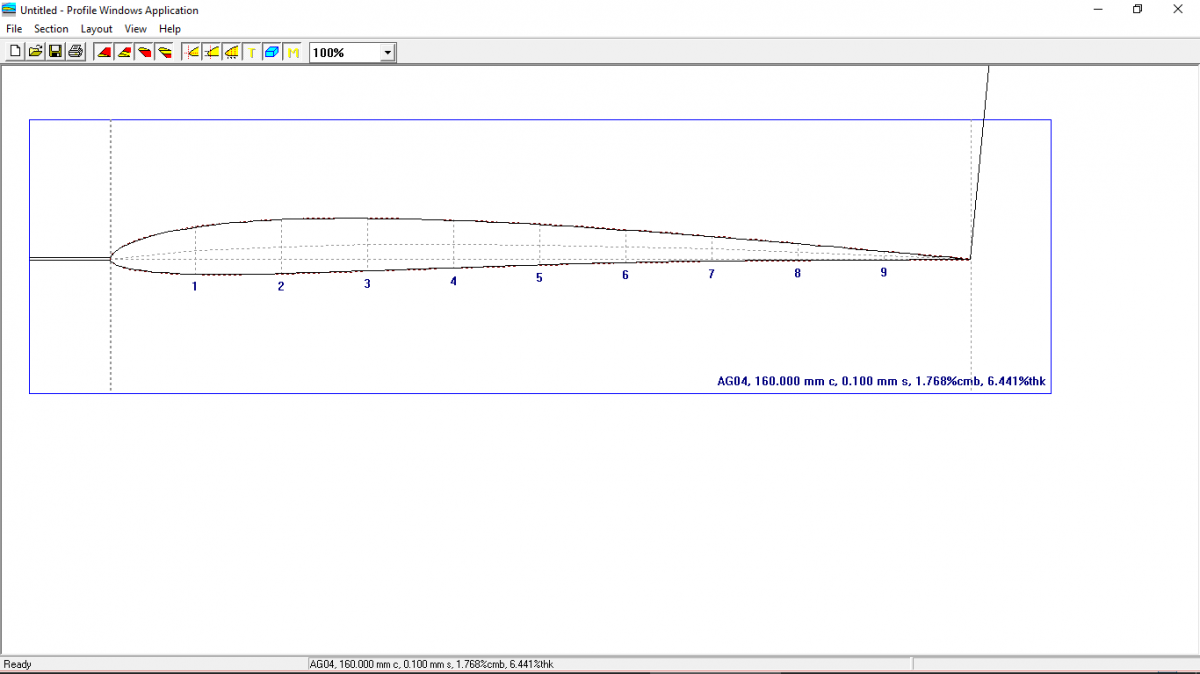Open the Help menu
Viewport: 1200px width, 674px height.
point(170,29)
